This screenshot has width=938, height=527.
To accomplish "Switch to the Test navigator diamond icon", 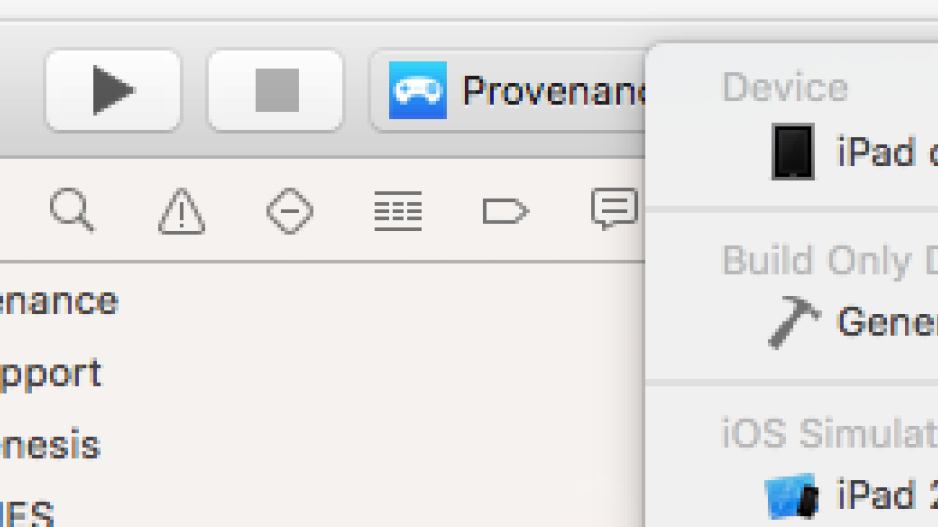I will [x=290, y=211].
